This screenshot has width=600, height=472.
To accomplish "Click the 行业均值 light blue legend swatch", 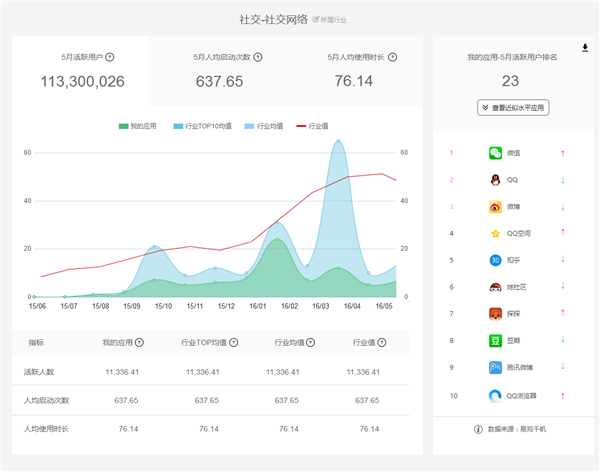I will click(250, 126).
